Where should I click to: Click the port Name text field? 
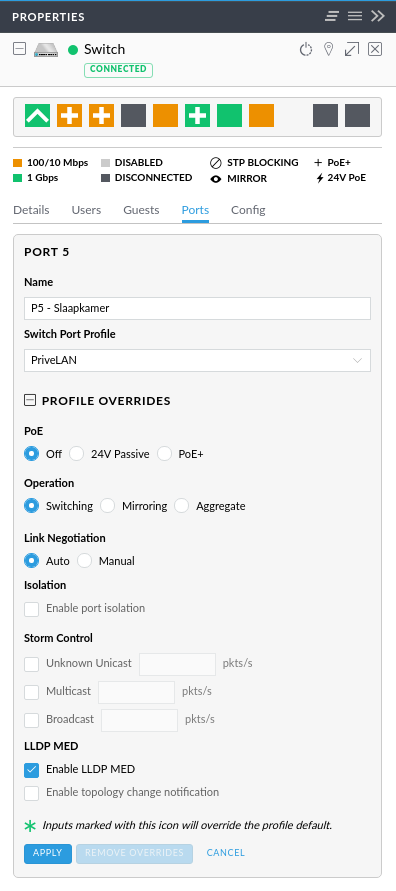click(197, 308)
